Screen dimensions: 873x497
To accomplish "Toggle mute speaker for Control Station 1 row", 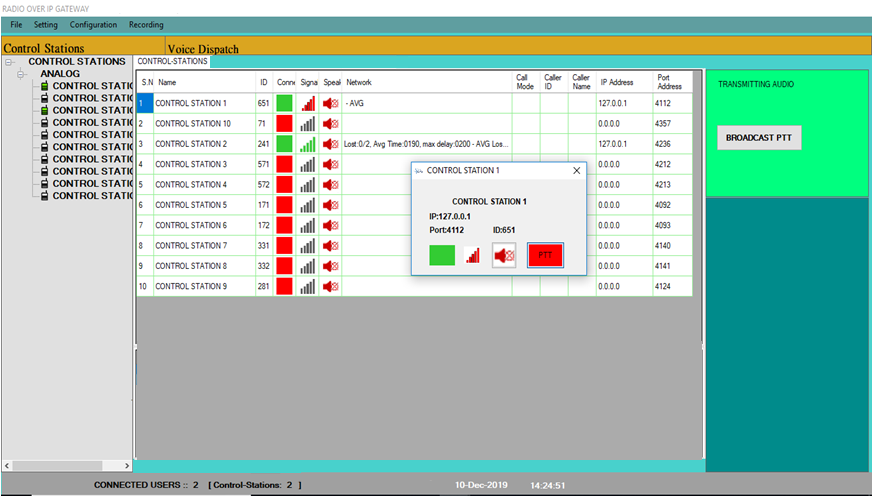I will click(x=331, y=103).
